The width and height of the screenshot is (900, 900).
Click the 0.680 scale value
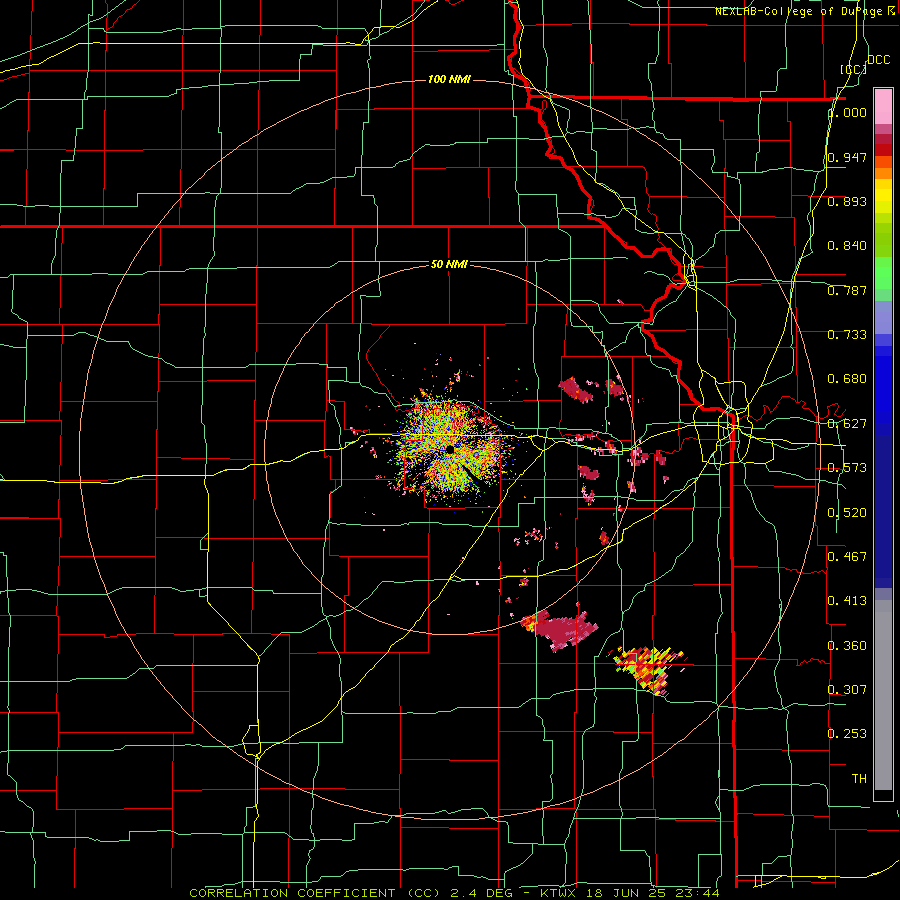pyautogui.click(x=847, y=379)
